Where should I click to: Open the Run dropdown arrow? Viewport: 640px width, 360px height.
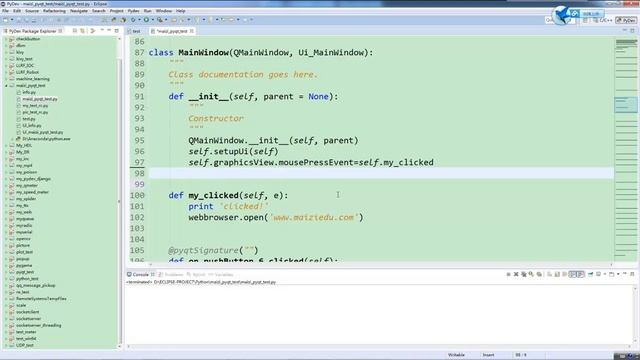click(x=152, y=20)
